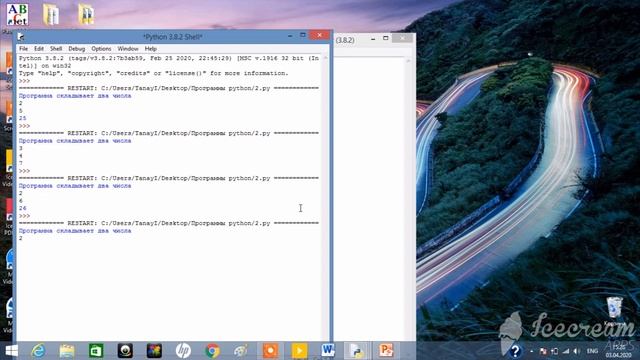The image size is (640, 360).
Task: Click the first RESTART line in the Shell
Action: (x=169, y=88)
